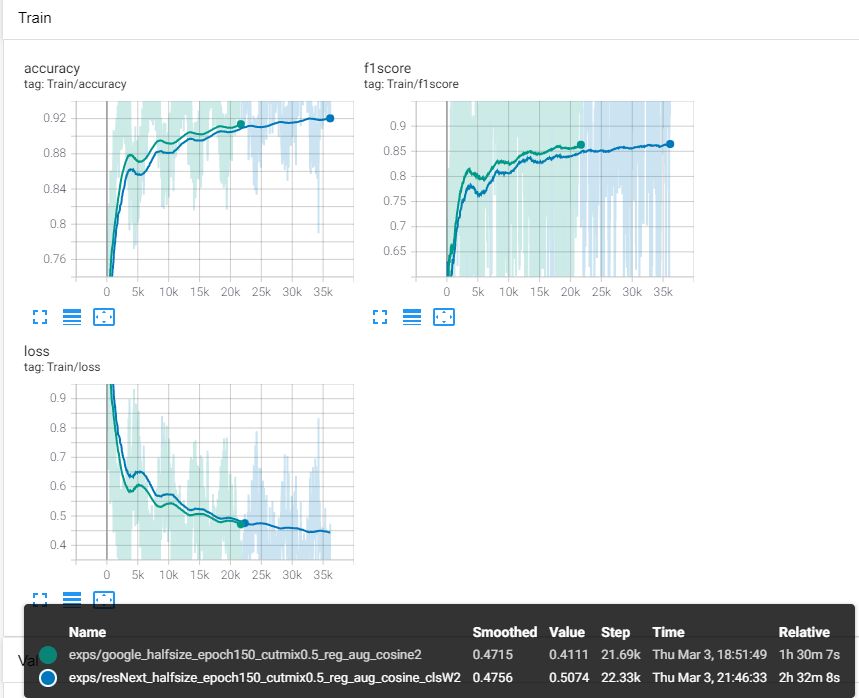Click the blue endpoint marker on f1score chart
859x698 pixels.
pyautogui.click(x=670, y=144)
